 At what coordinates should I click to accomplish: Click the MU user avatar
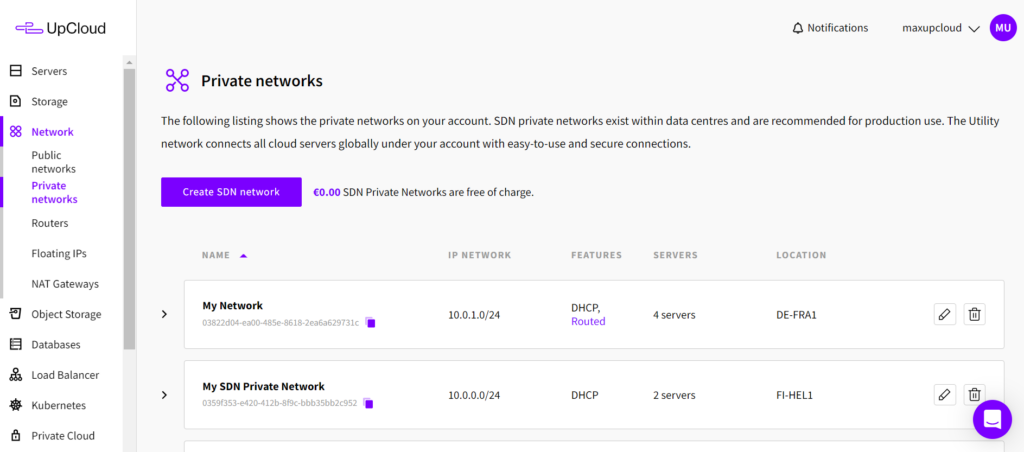coord(1002,28)
